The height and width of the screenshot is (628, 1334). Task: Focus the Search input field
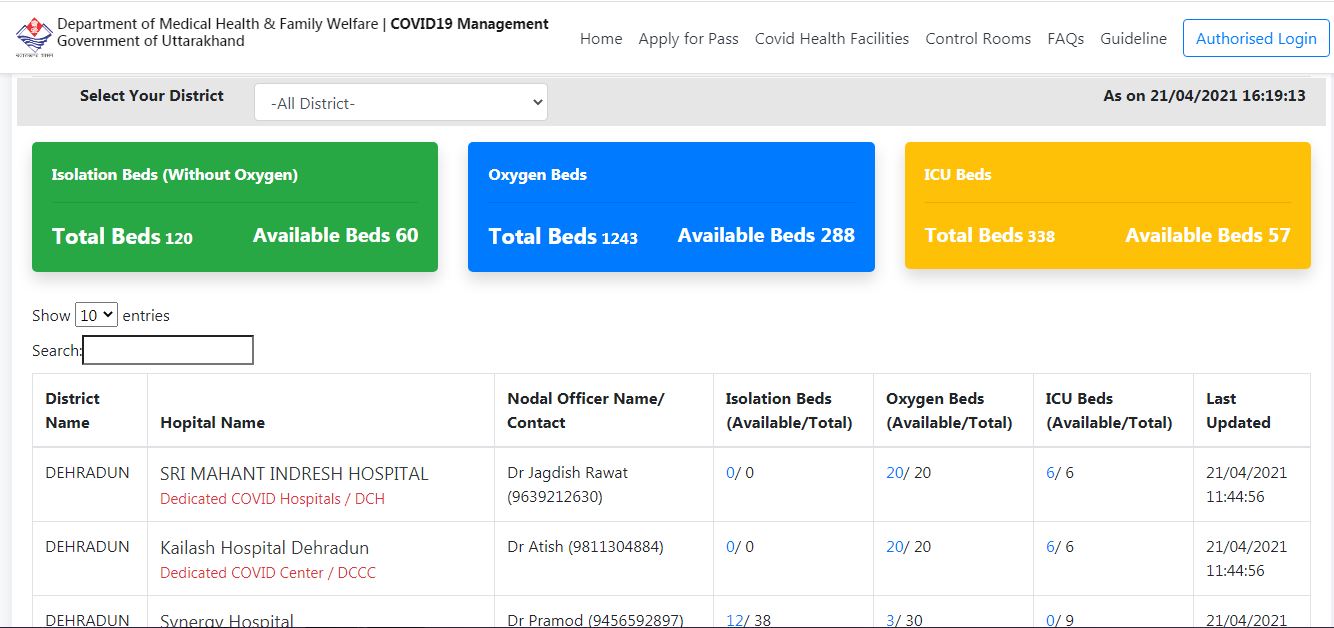(168, 350)
